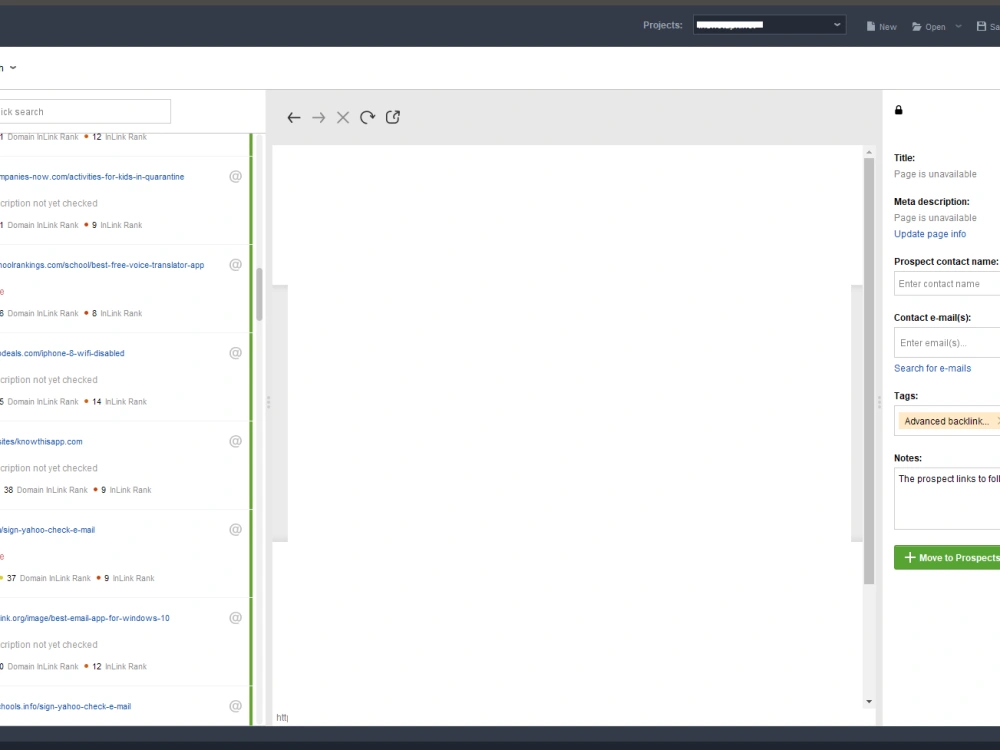This screenshot has width=1000, height=750.
Task: Expand the dropdown chevron under the header
Action: coord(13,68)
